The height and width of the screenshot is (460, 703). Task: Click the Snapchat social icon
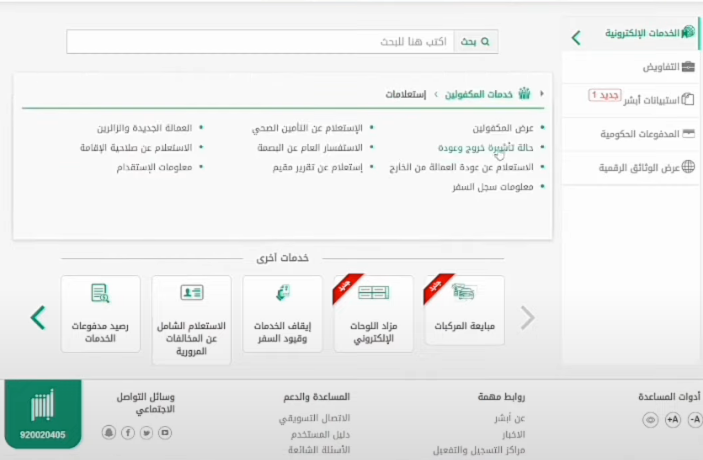[108, 433]
